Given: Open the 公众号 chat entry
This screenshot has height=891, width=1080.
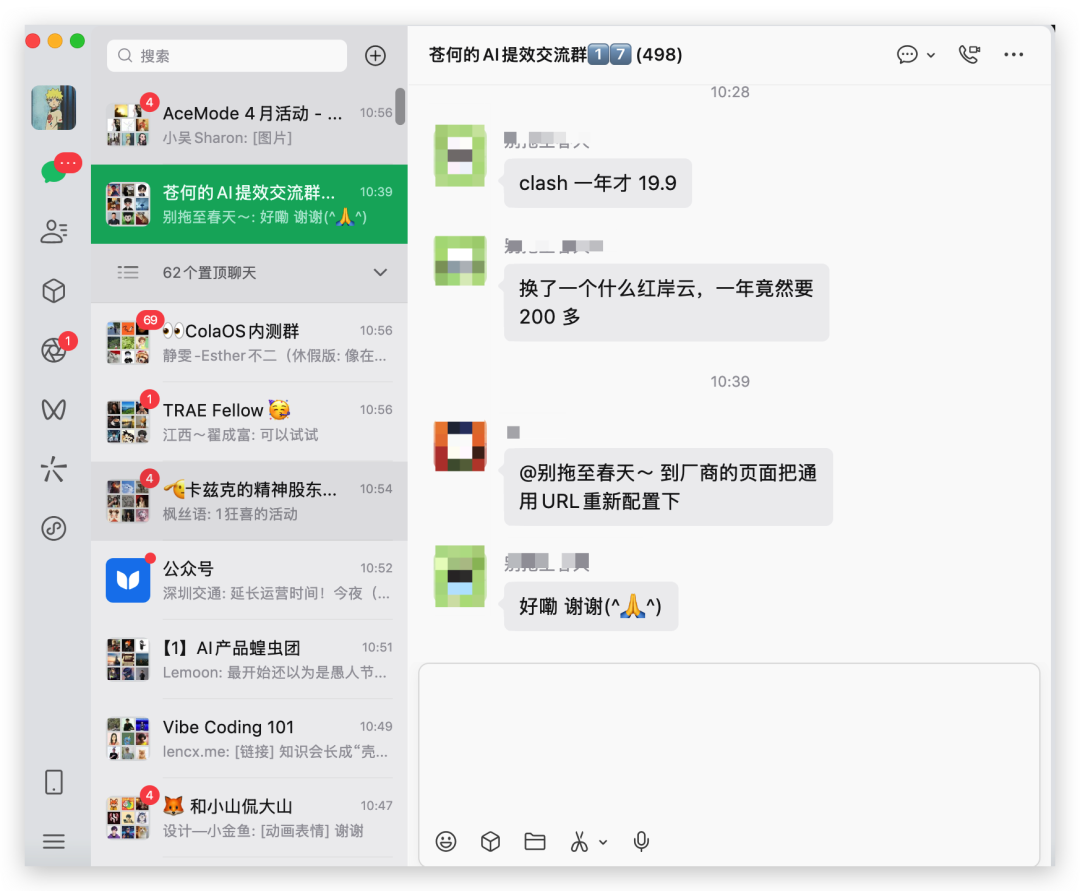Looking at the screenshot, I should 248,580.
